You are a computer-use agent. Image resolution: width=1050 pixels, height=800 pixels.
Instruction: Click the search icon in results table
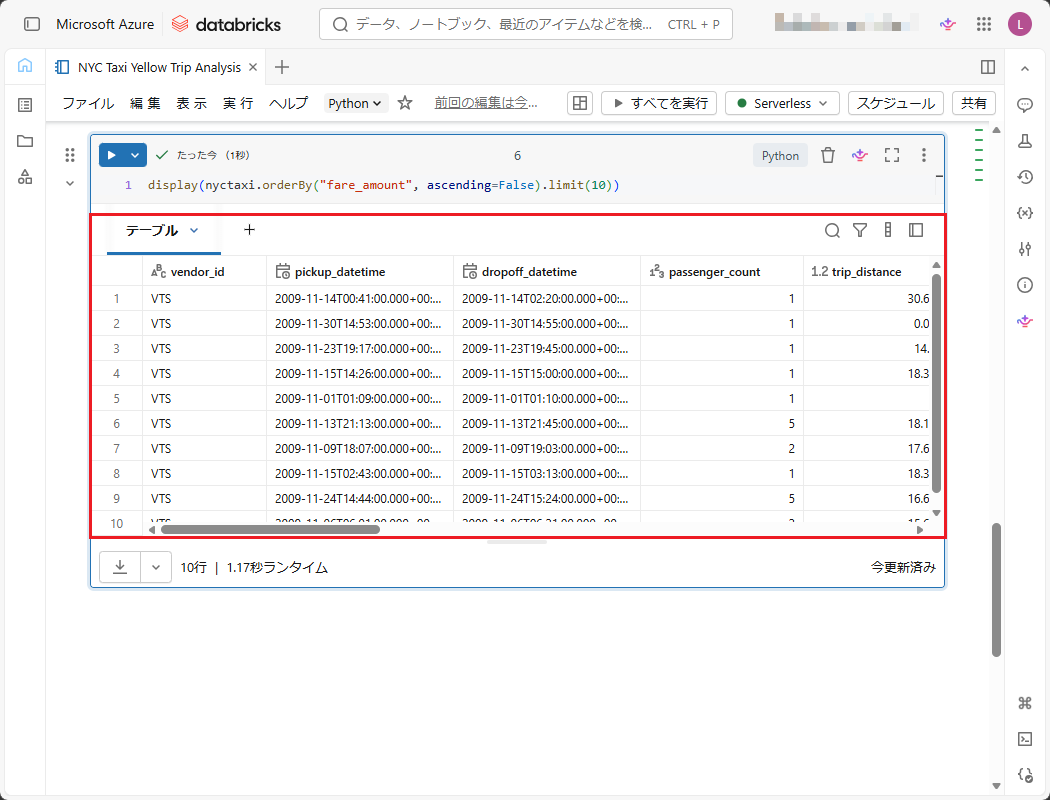(x=832, y=231)
